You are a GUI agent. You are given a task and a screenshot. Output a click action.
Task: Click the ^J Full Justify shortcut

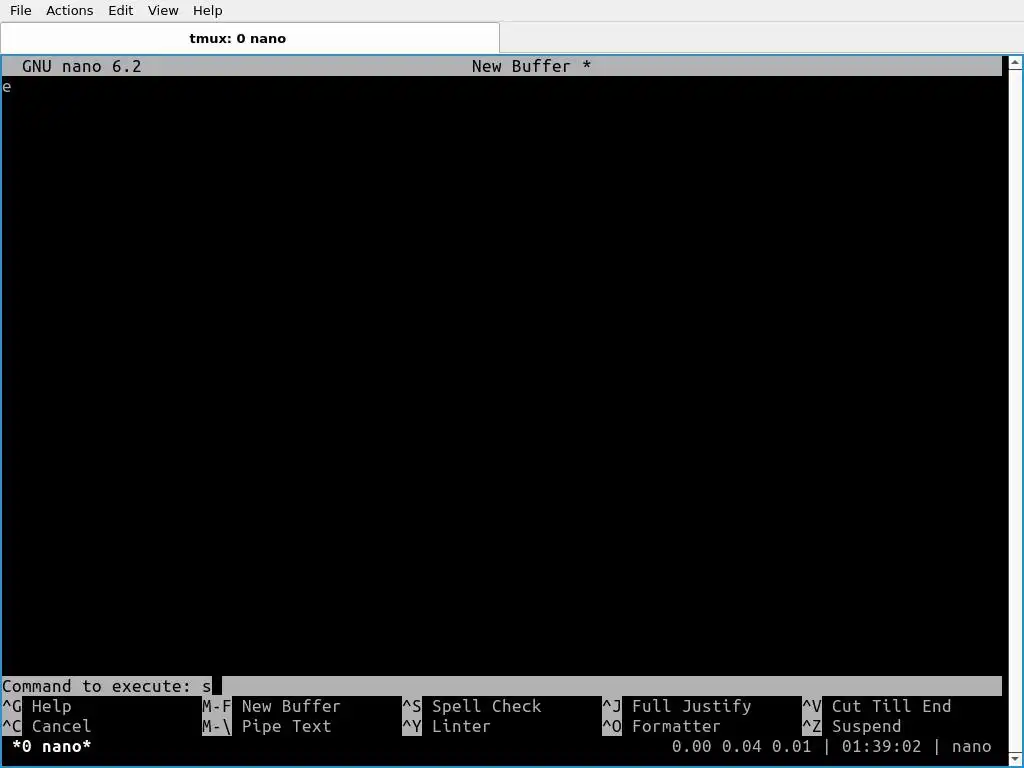click(677, 707)
